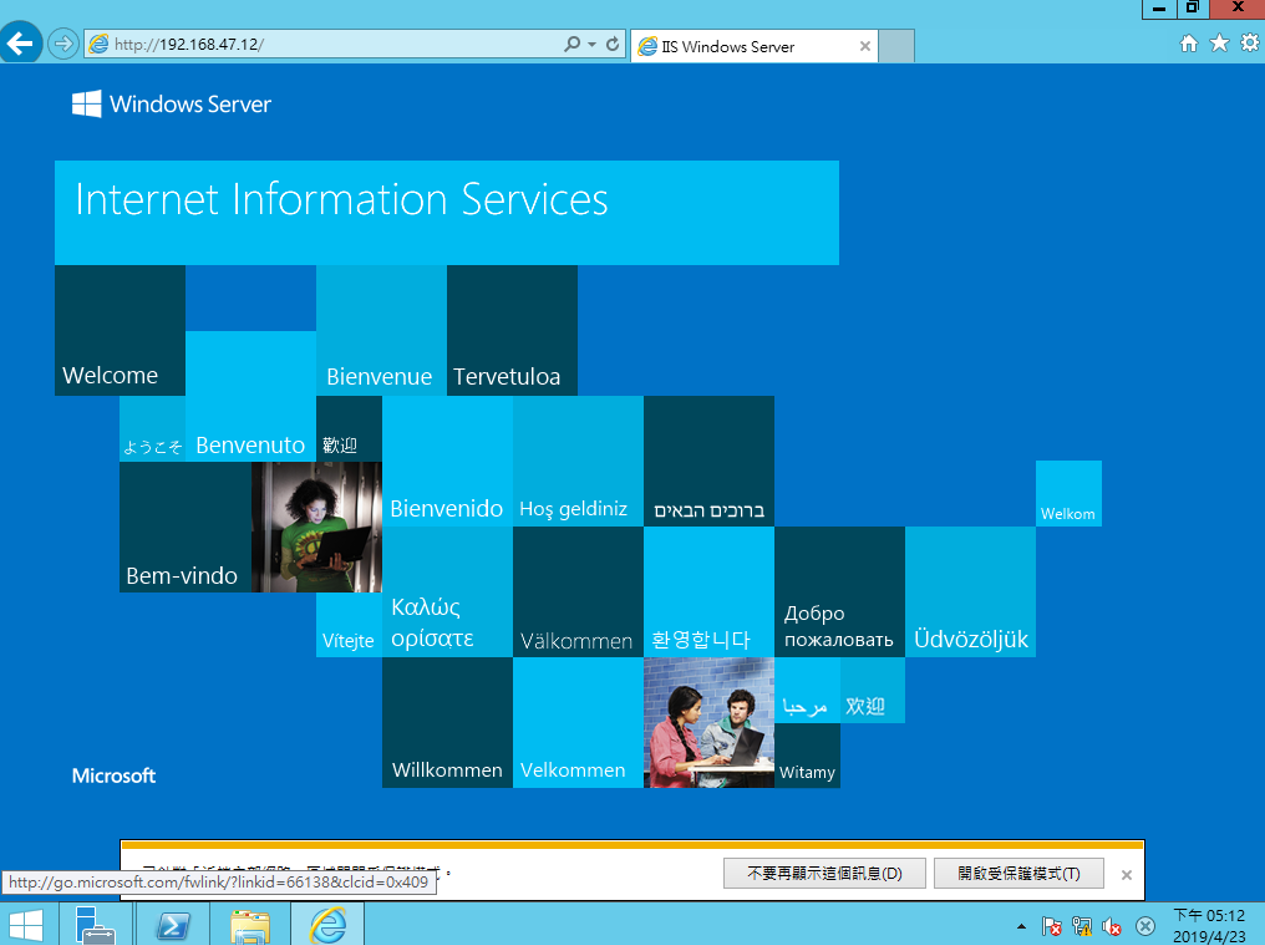Click the Refresh icon in address bar
Viewport: 1265px width, 945px height.
pos(613,44)
